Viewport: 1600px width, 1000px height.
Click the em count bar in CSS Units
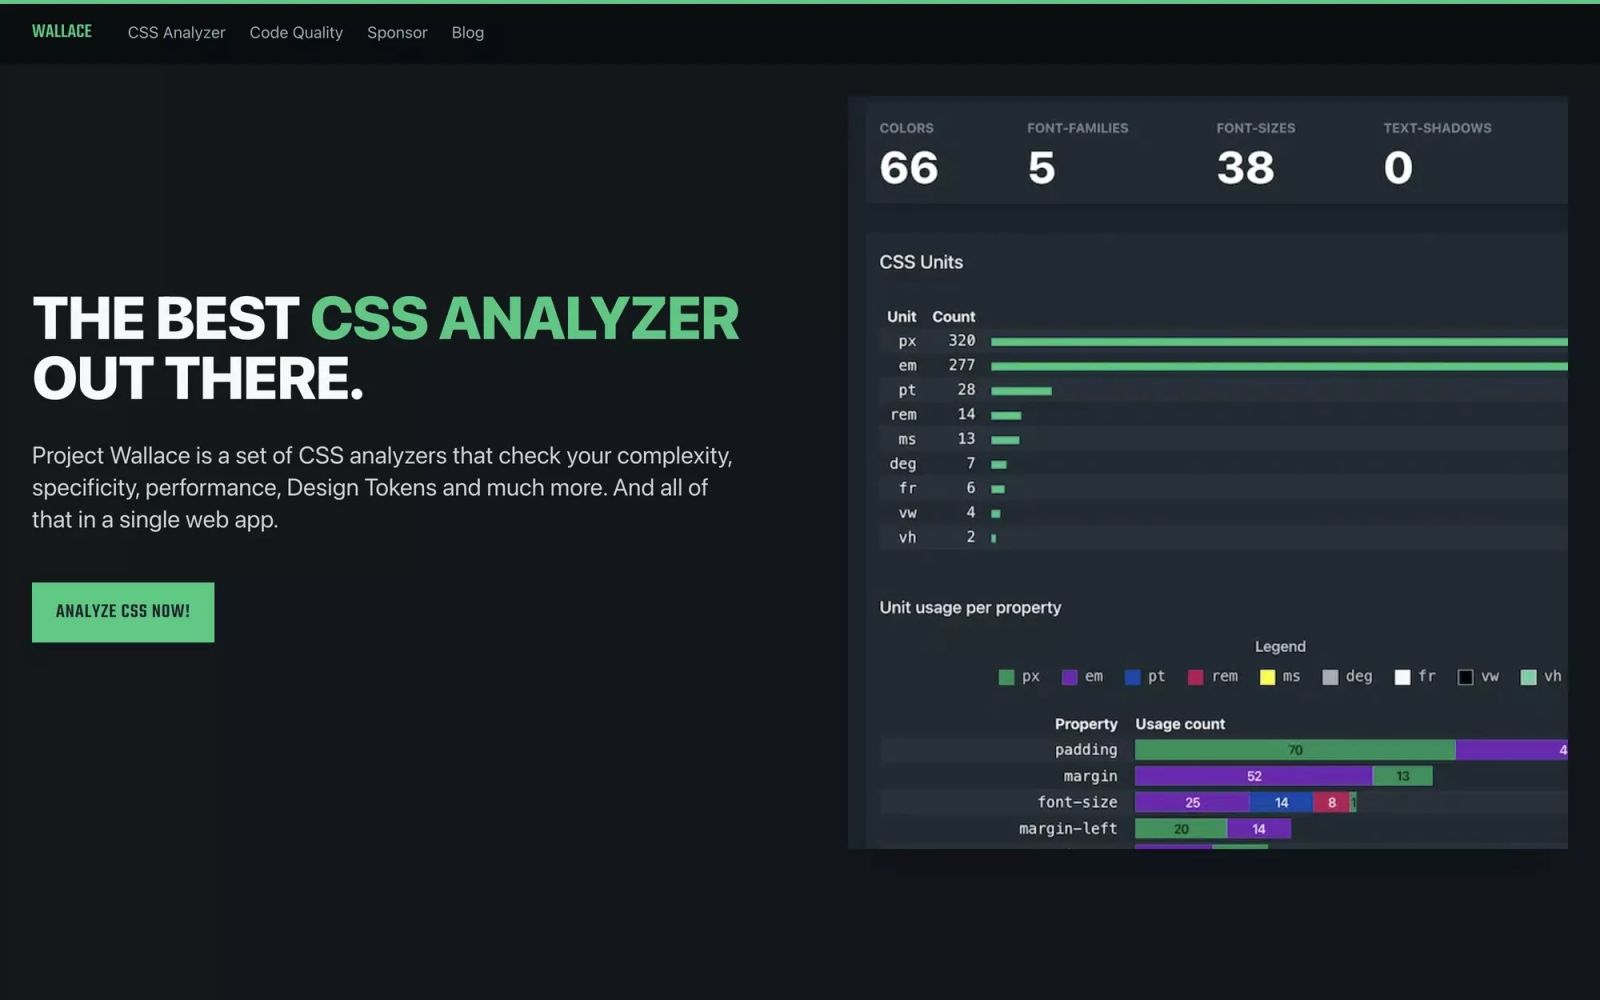point(1279,366)
